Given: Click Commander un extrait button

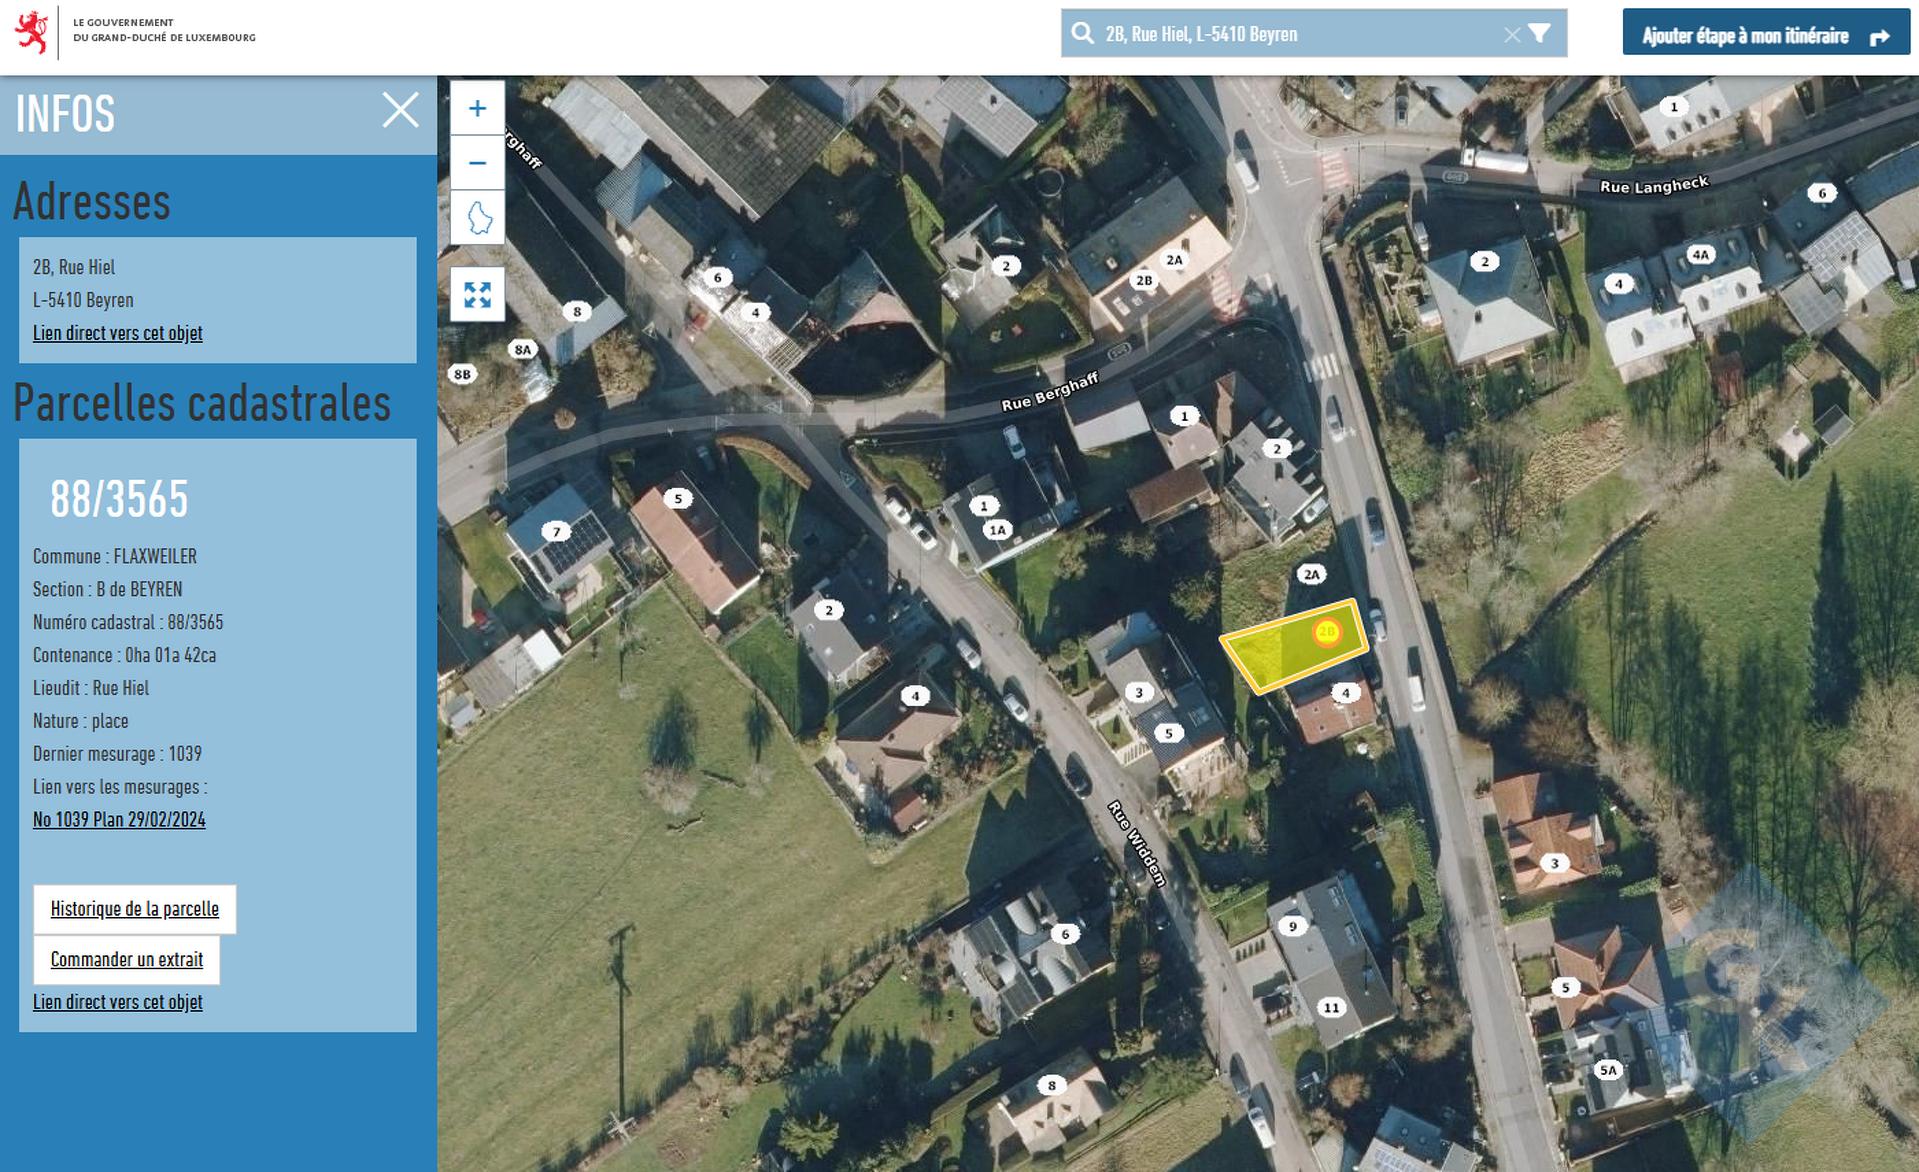Looking at the screenshot, I should coord(127,959).
